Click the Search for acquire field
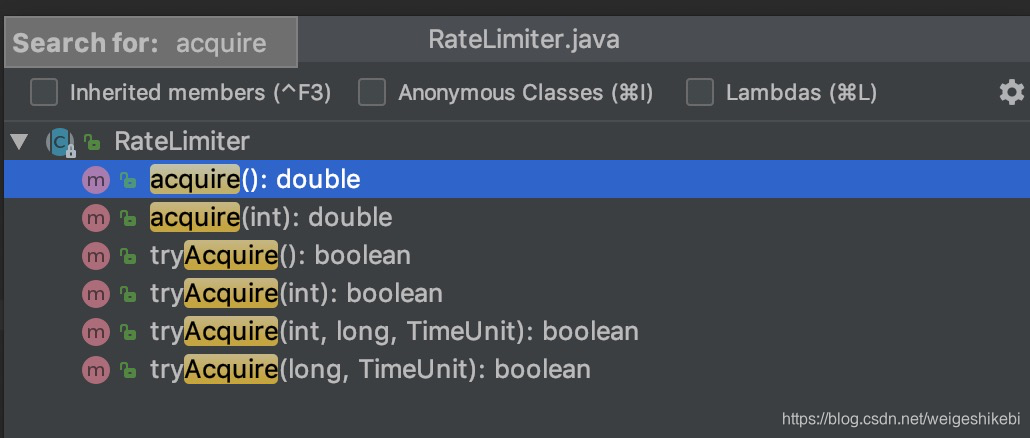Viewport: 1030px width, 438px height. click(151, 43)
